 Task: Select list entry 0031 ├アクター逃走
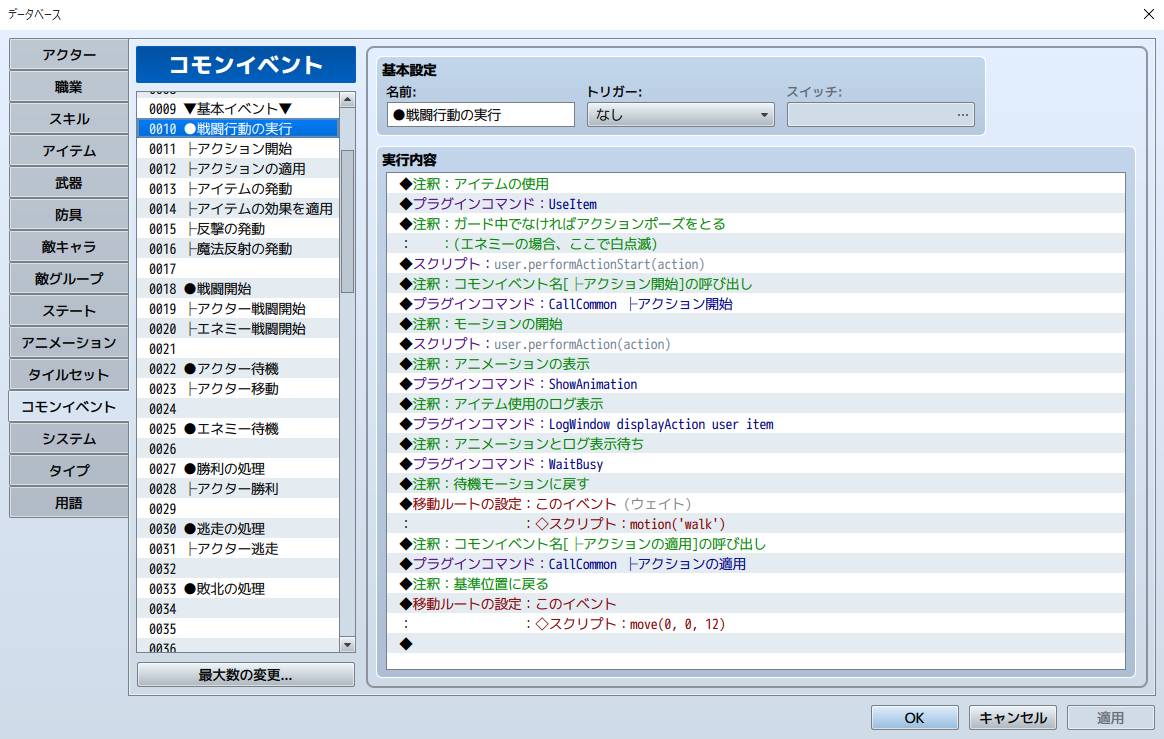click(x=238, y=550)
